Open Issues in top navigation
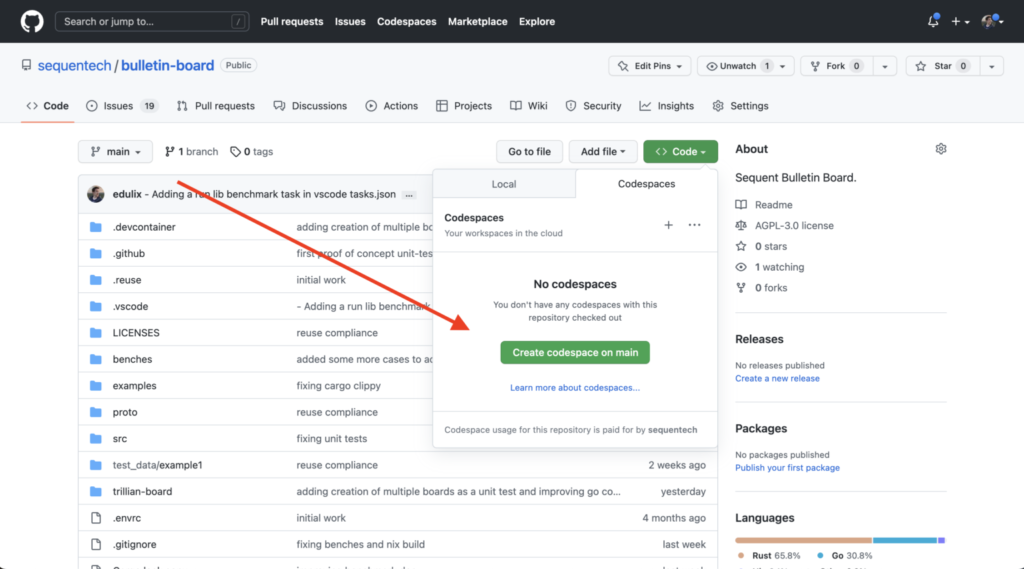Viewport: 1024px width, 569px height. (x=350, y=22)
